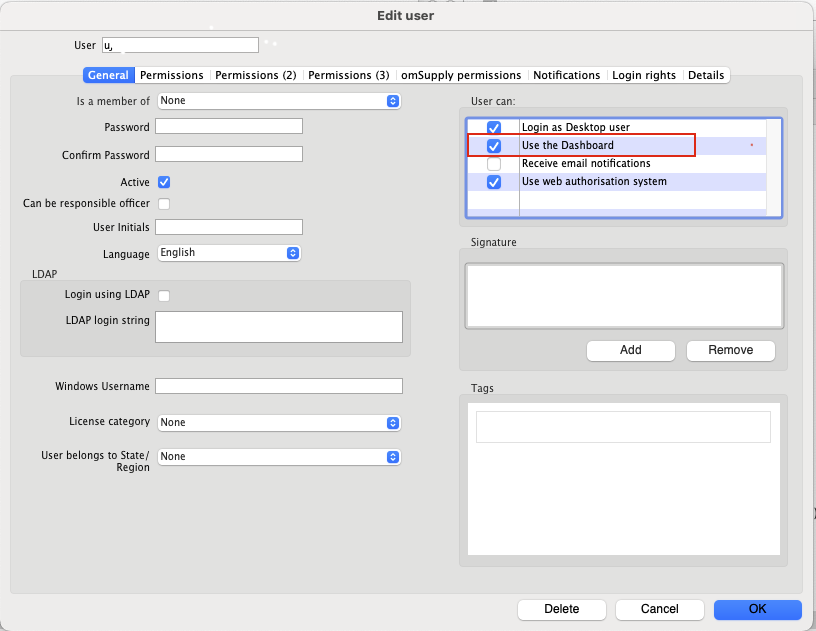Go to the Notifications tab

(566, 75)
